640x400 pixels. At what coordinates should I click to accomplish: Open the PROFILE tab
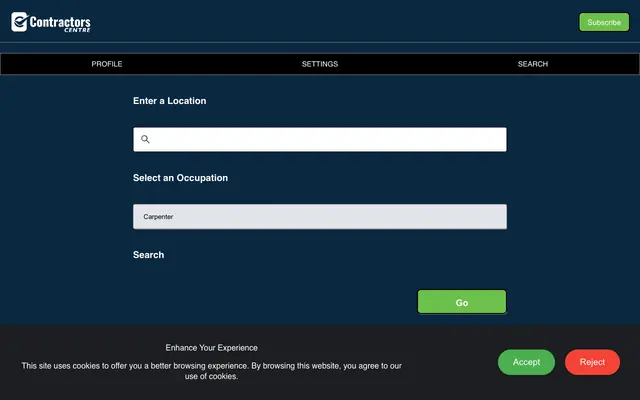107,64
